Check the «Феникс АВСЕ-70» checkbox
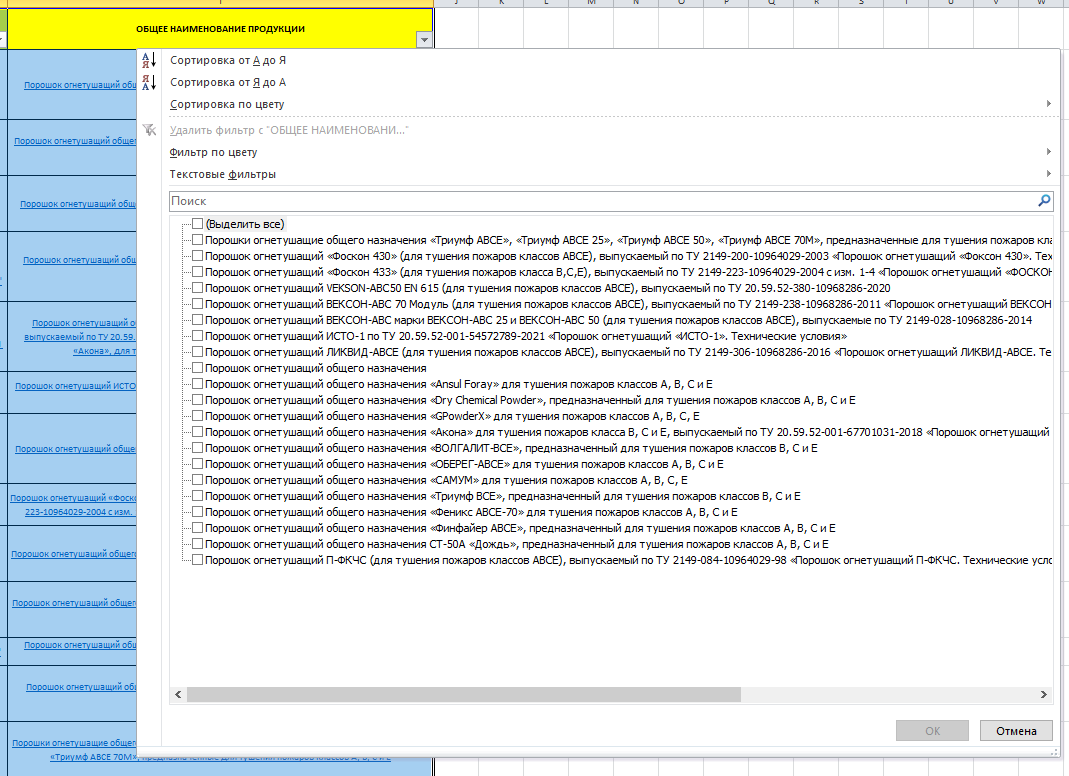The height and width of the screenshot is (776, 1069). (x=197, y=512)
